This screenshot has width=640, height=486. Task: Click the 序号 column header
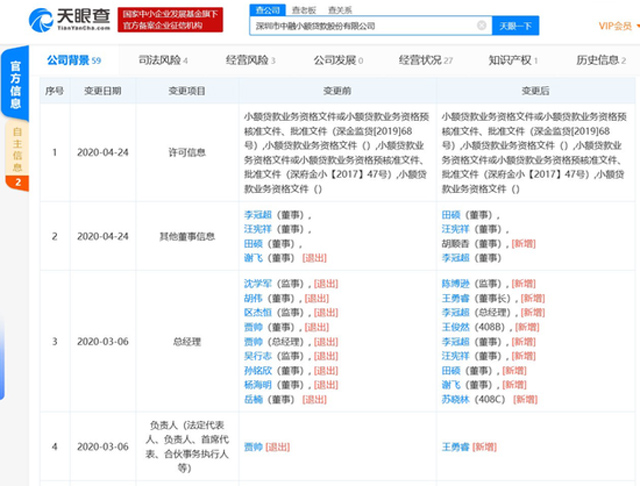54,91
